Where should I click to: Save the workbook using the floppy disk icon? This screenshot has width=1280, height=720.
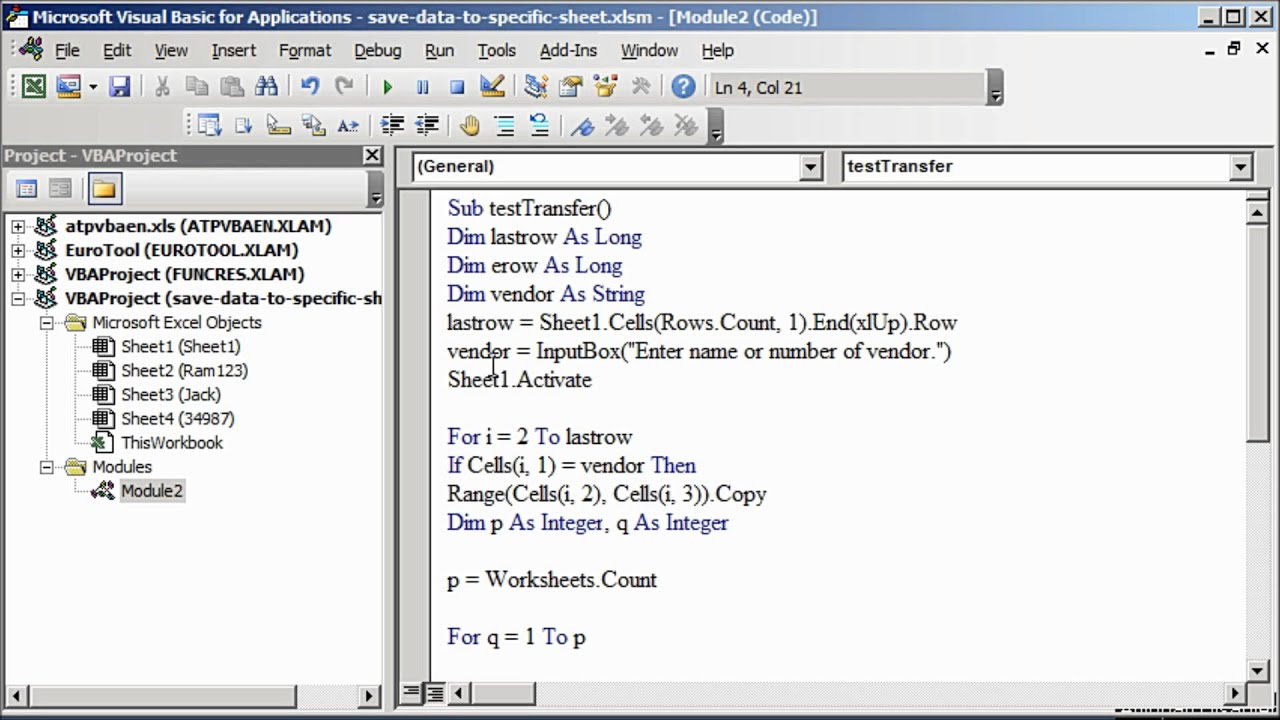click(120, 87)
